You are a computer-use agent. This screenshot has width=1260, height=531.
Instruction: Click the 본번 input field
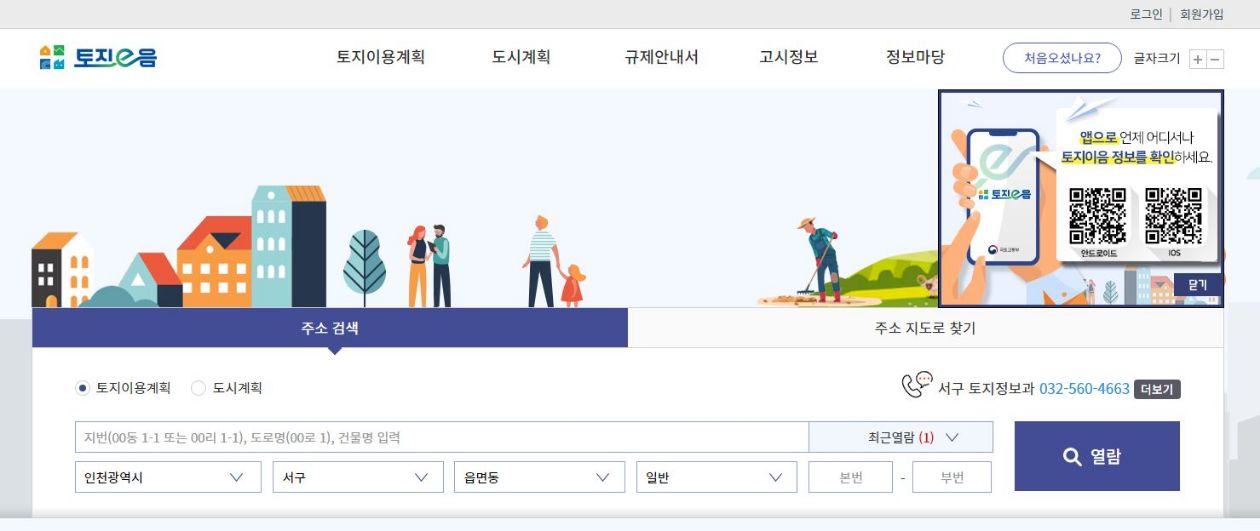pos(850,477)
